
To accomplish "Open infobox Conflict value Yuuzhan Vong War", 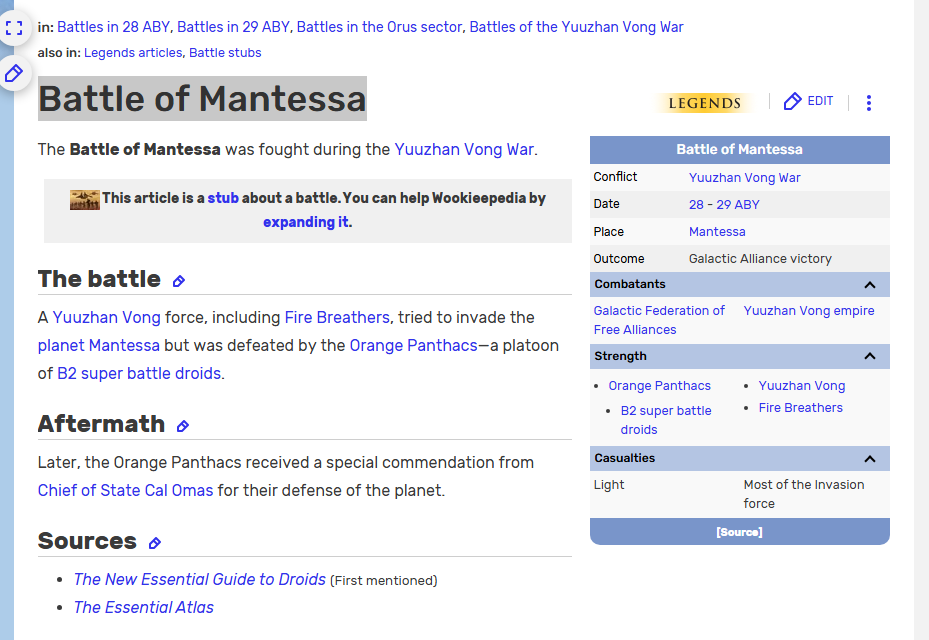I will pyautogui.click(x=745, y=178).
